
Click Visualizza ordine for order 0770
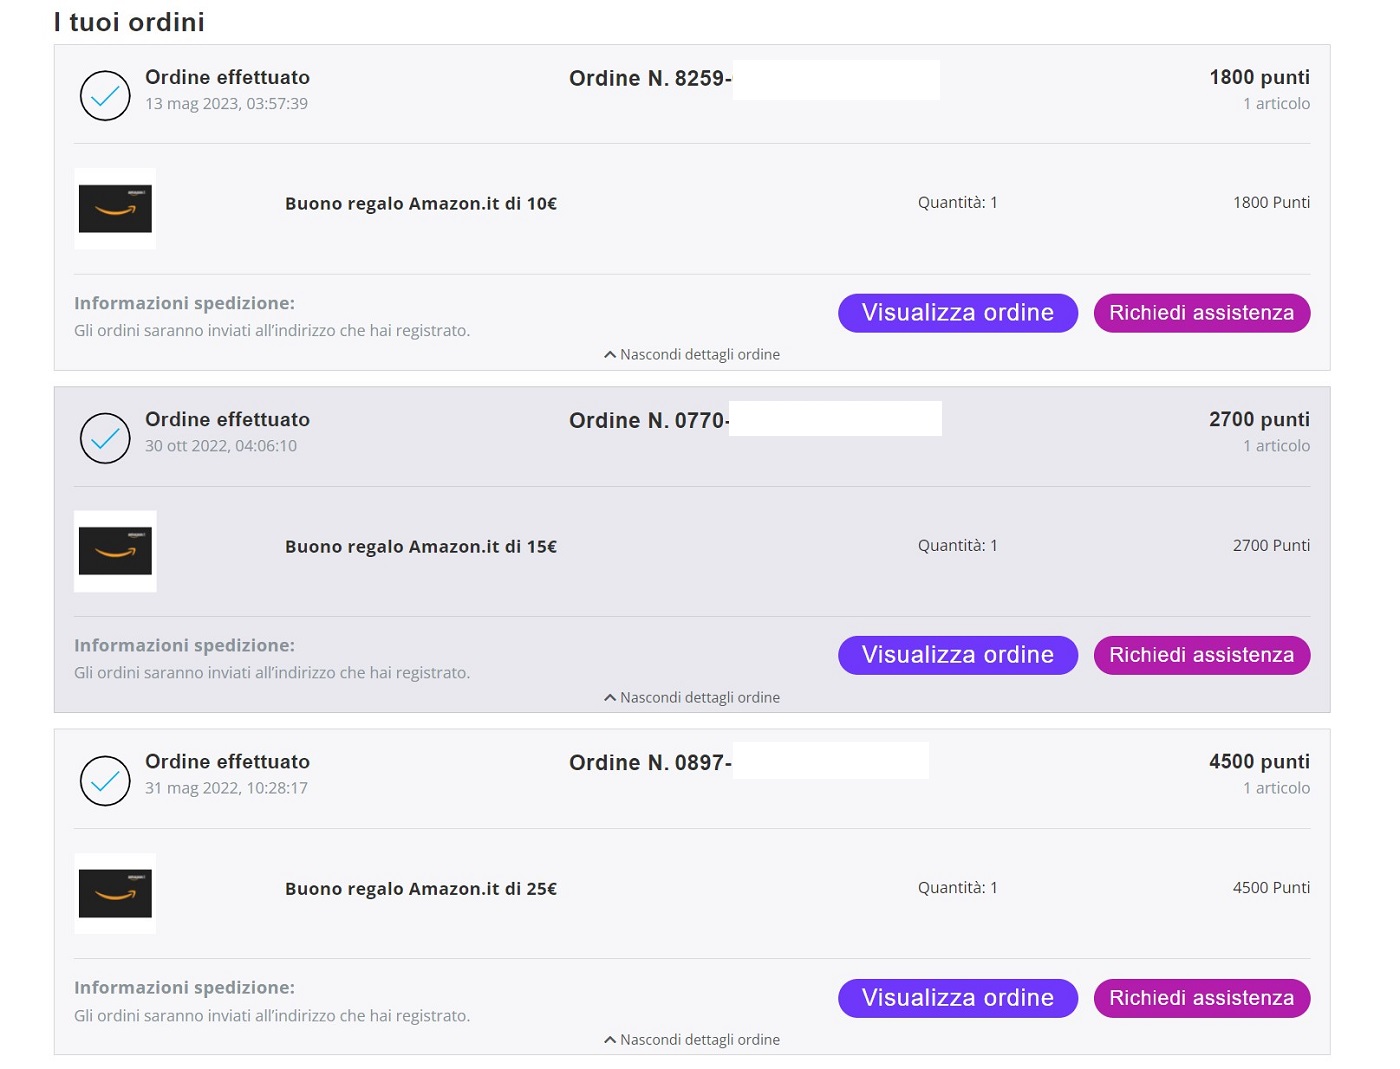958,655
